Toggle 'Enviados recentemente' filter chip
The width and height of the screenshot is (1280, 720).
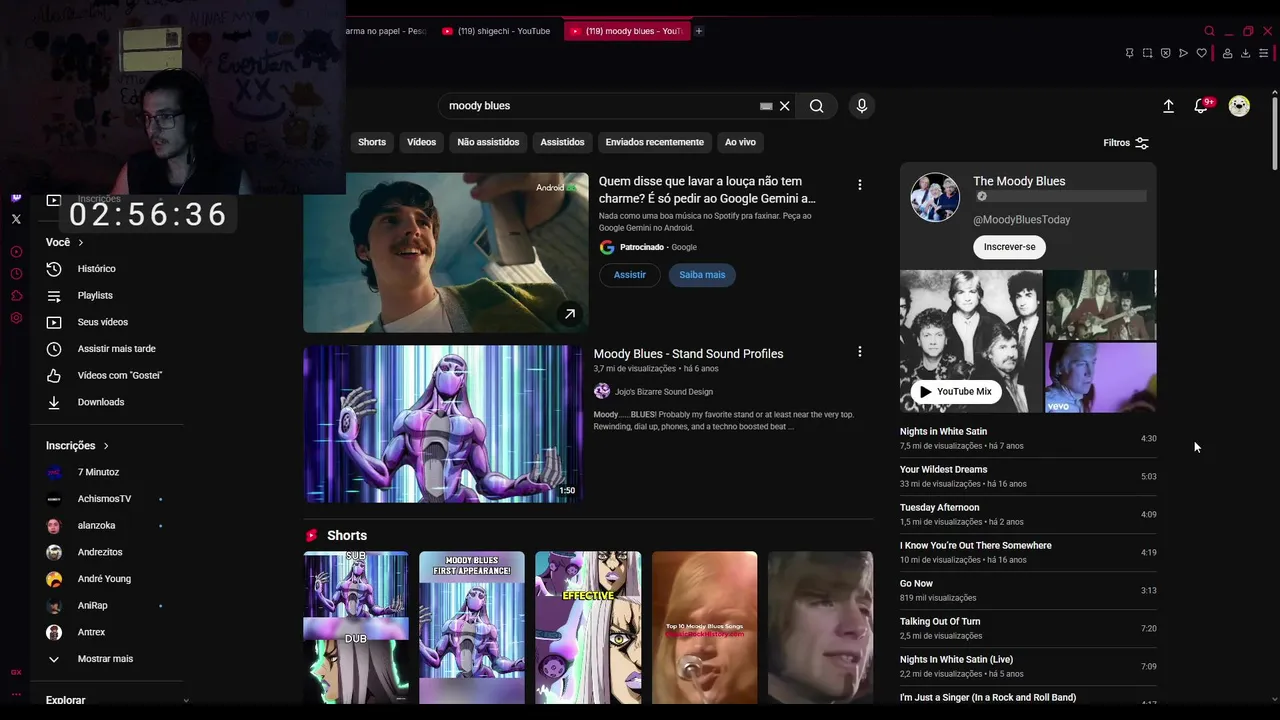(654, 142)
